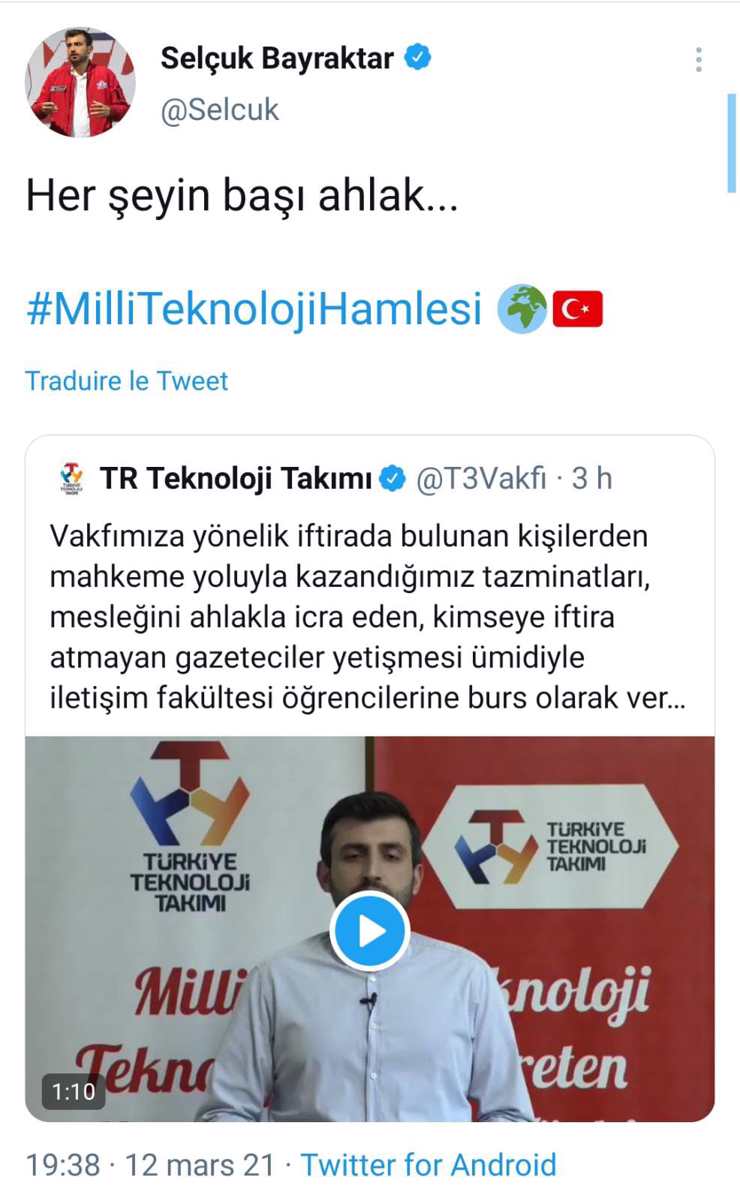Click the verified badge next to Selçuk Bayraktar
This screenshot has height=1201, width=740.
click(417, 58)
